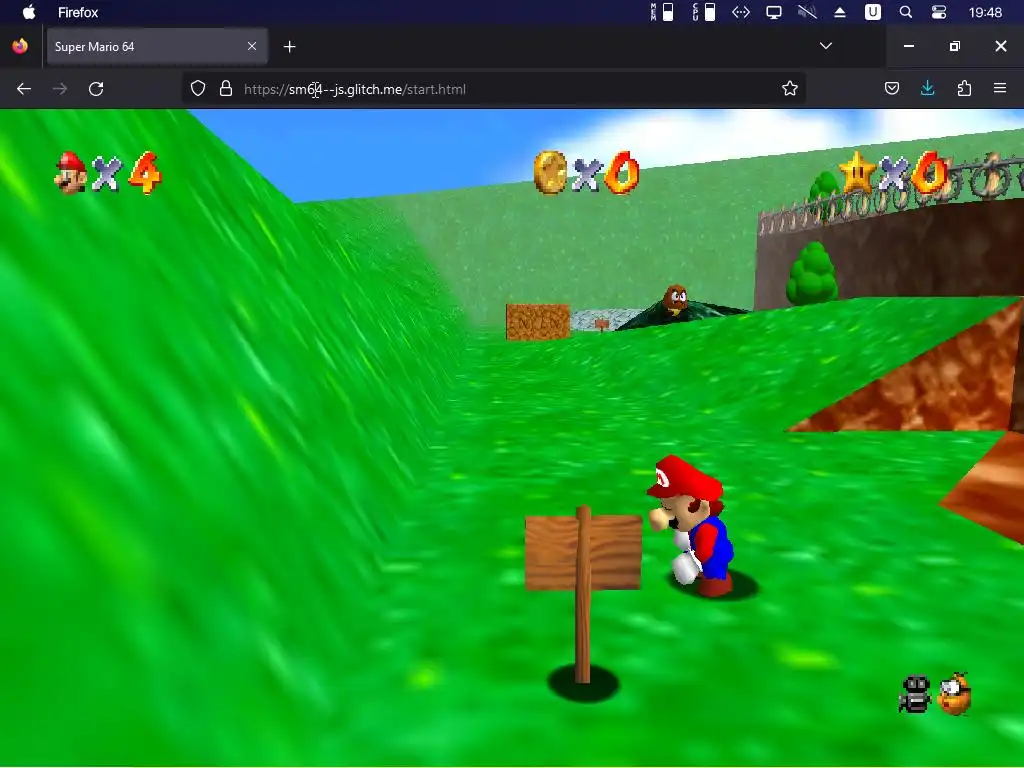Open the Apple menu
The width and height of the screenshot is (1024, 768).
pos(29,12)
